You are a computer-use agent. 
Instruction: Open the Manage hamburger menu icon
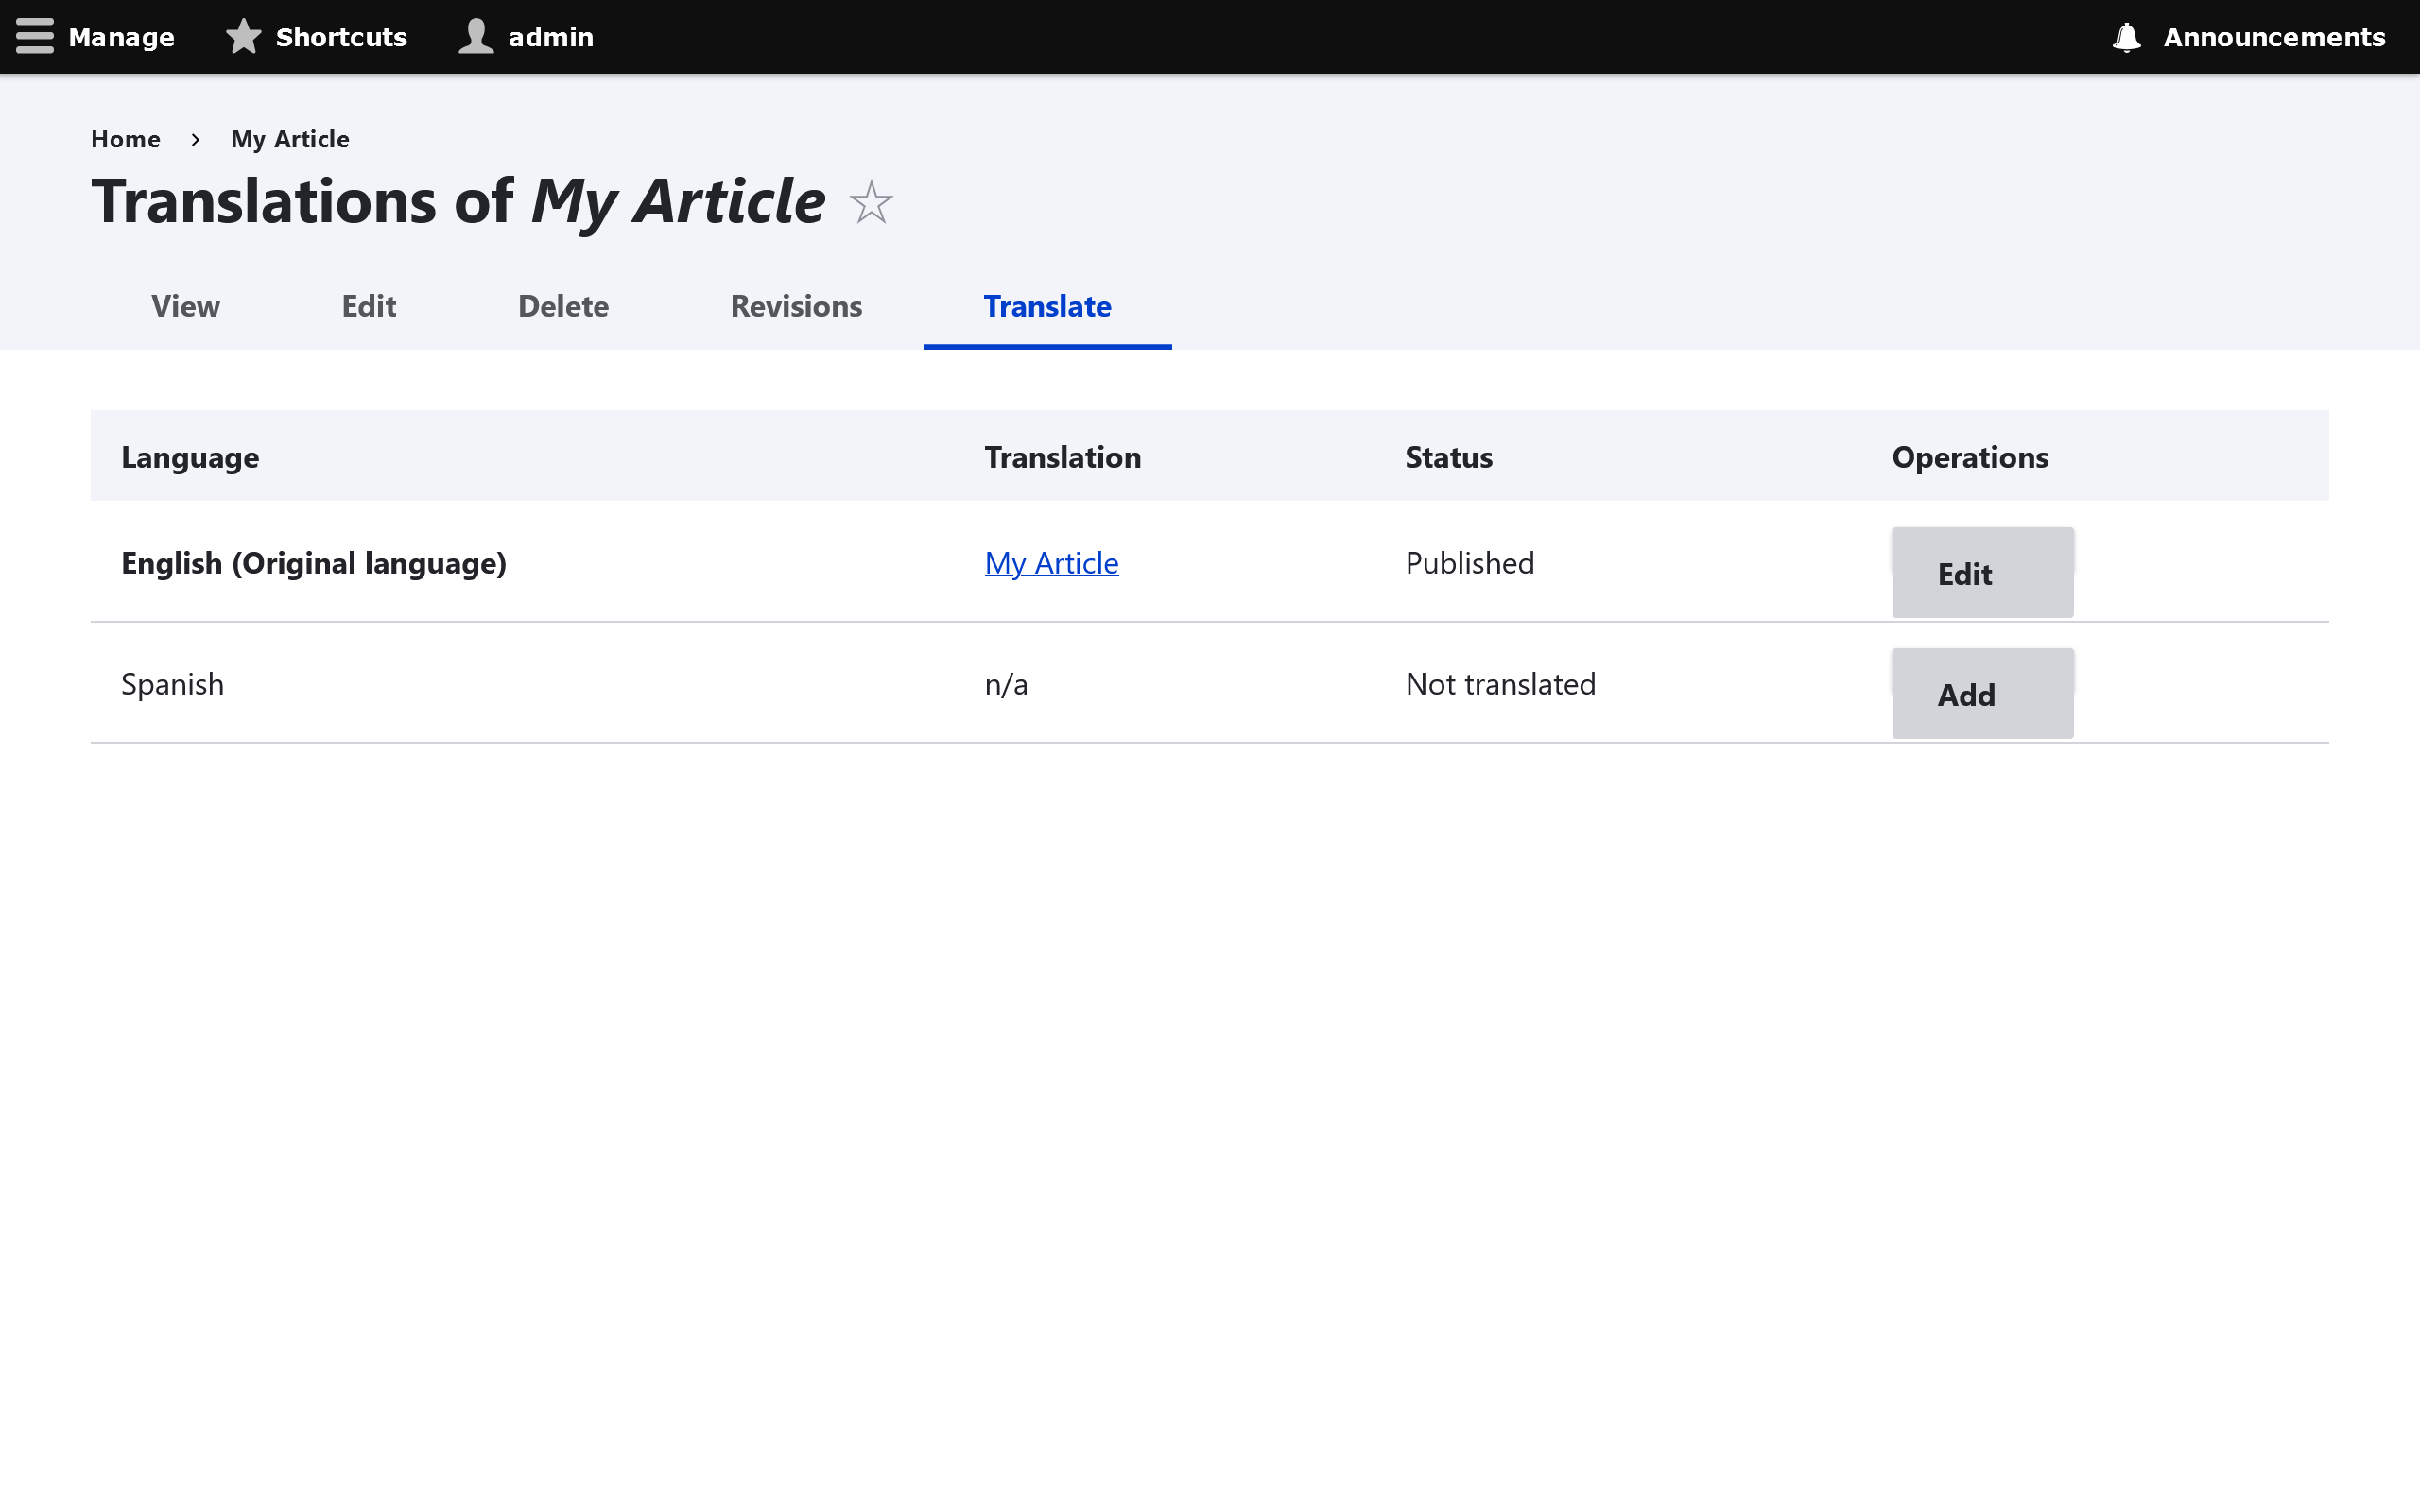coord(34,36)
